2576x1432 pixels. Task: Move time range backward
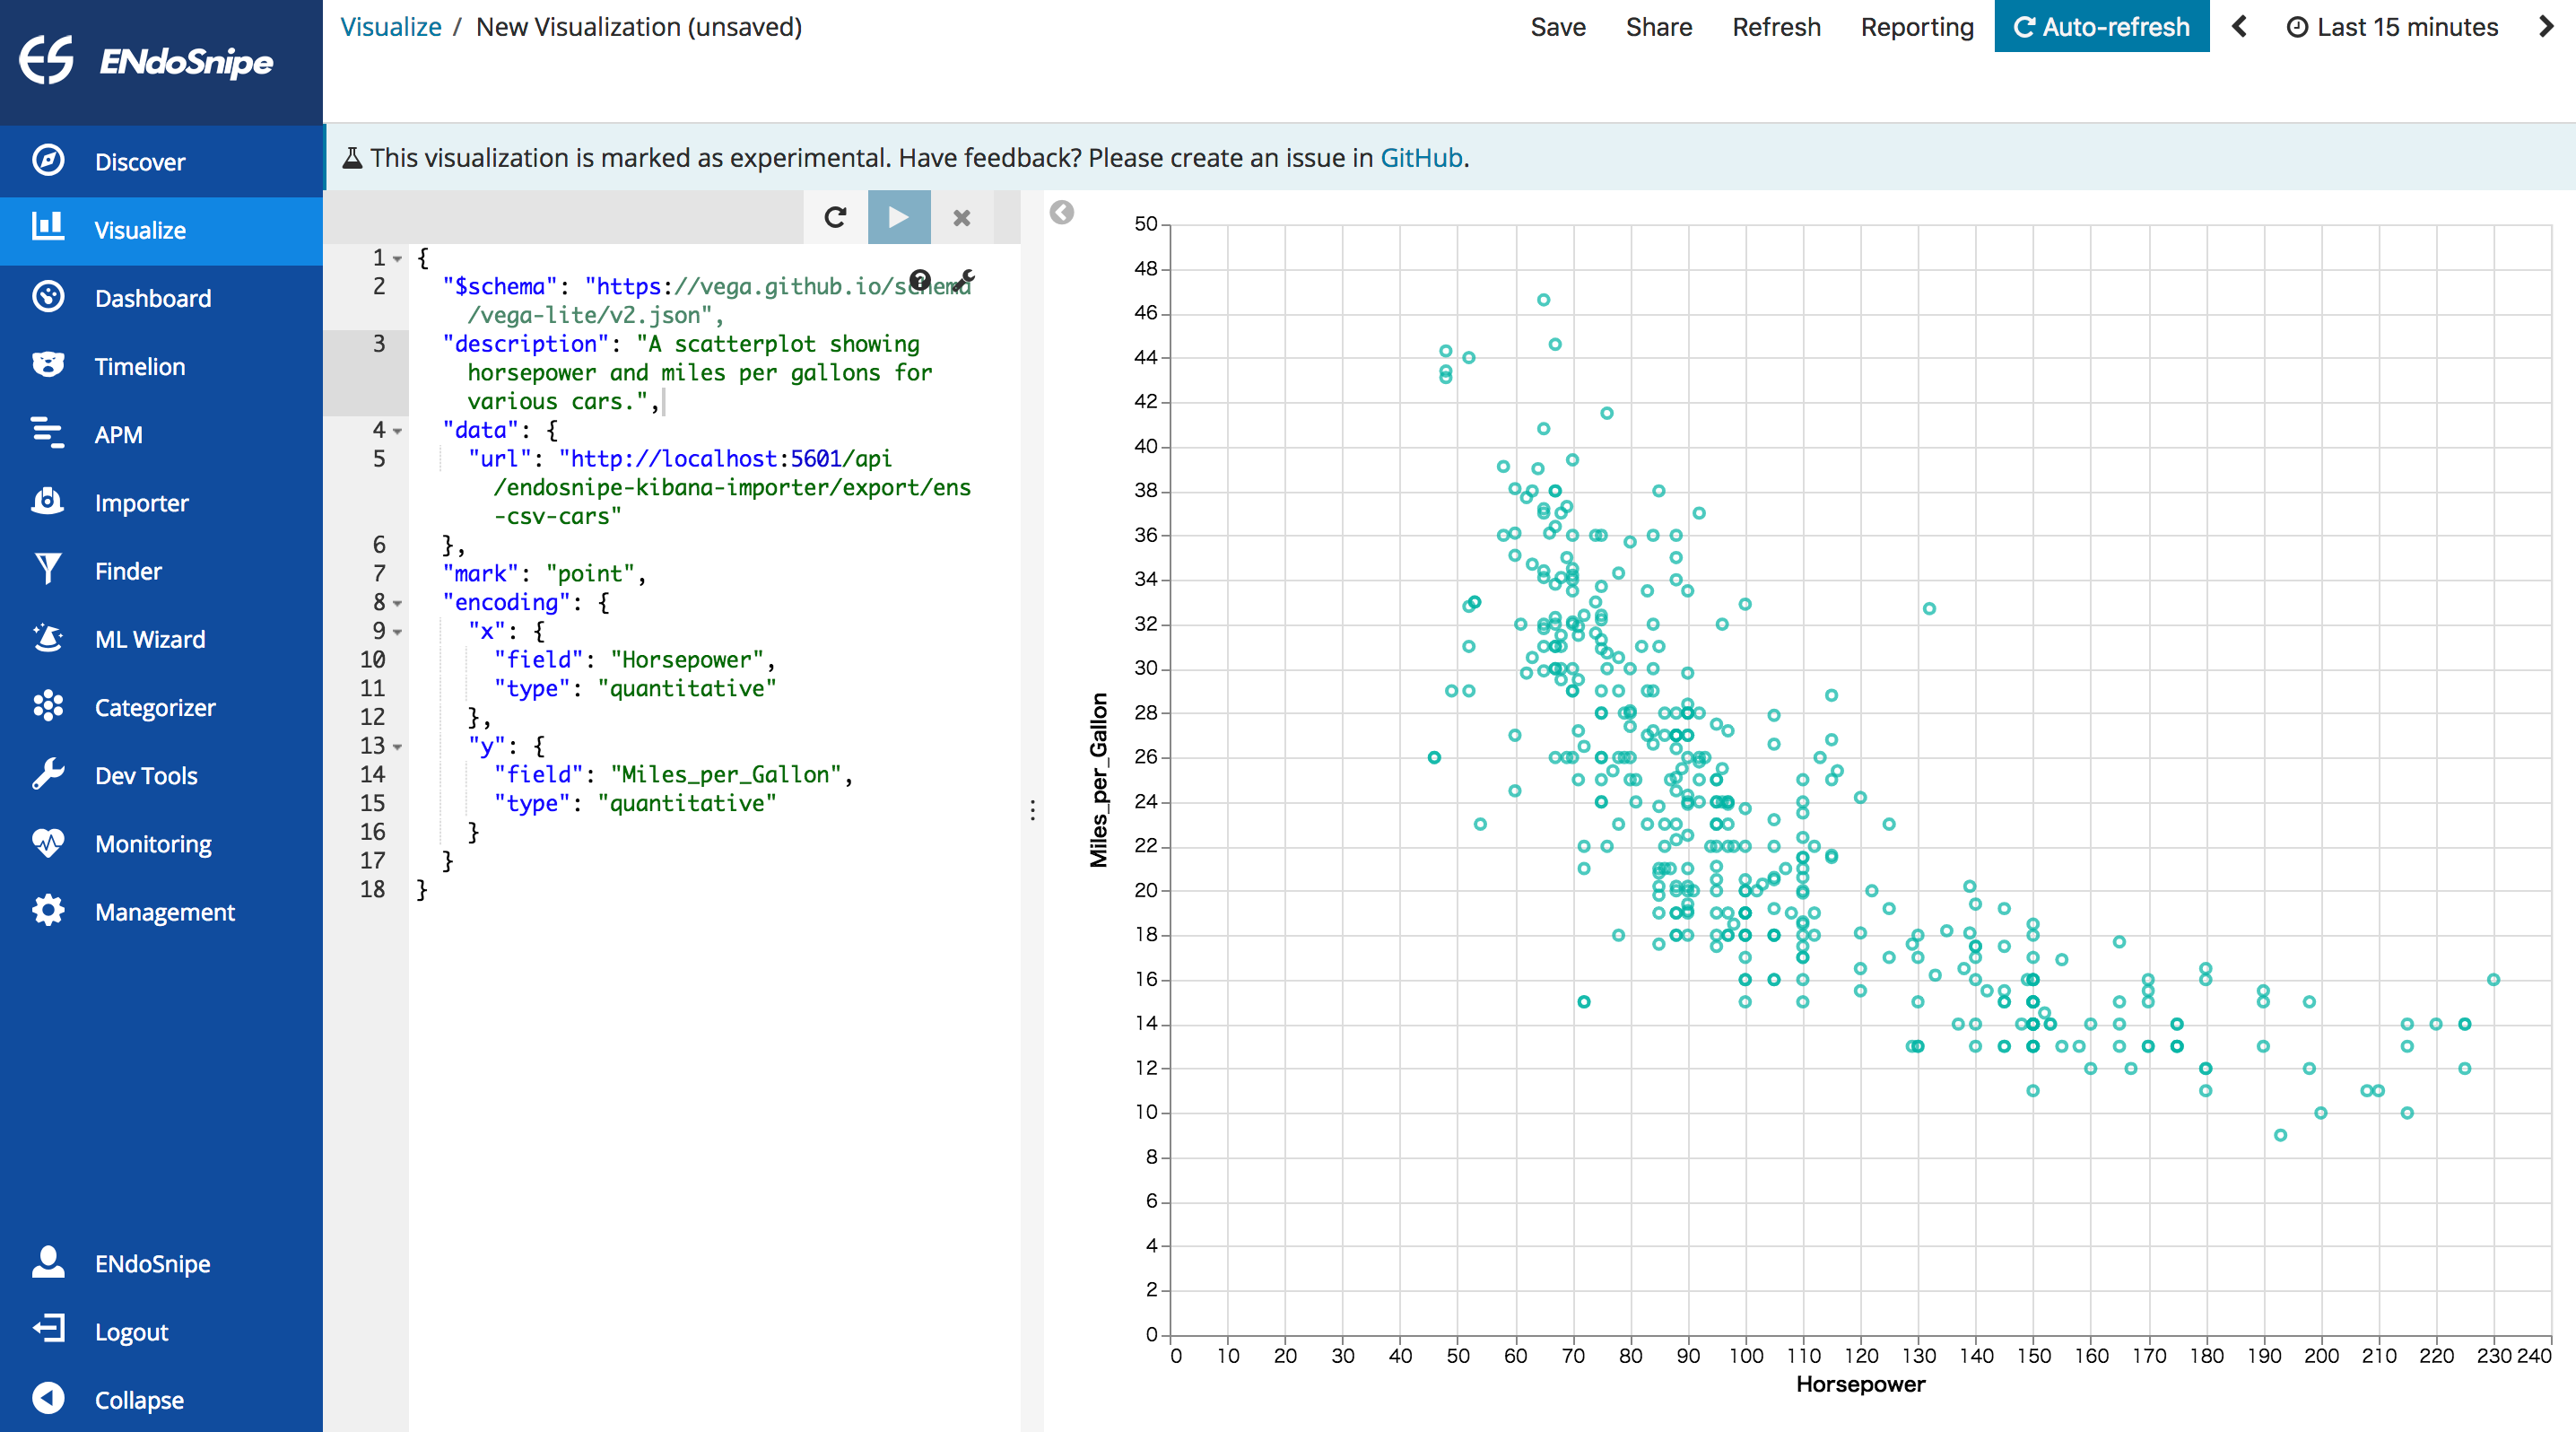2240,26
